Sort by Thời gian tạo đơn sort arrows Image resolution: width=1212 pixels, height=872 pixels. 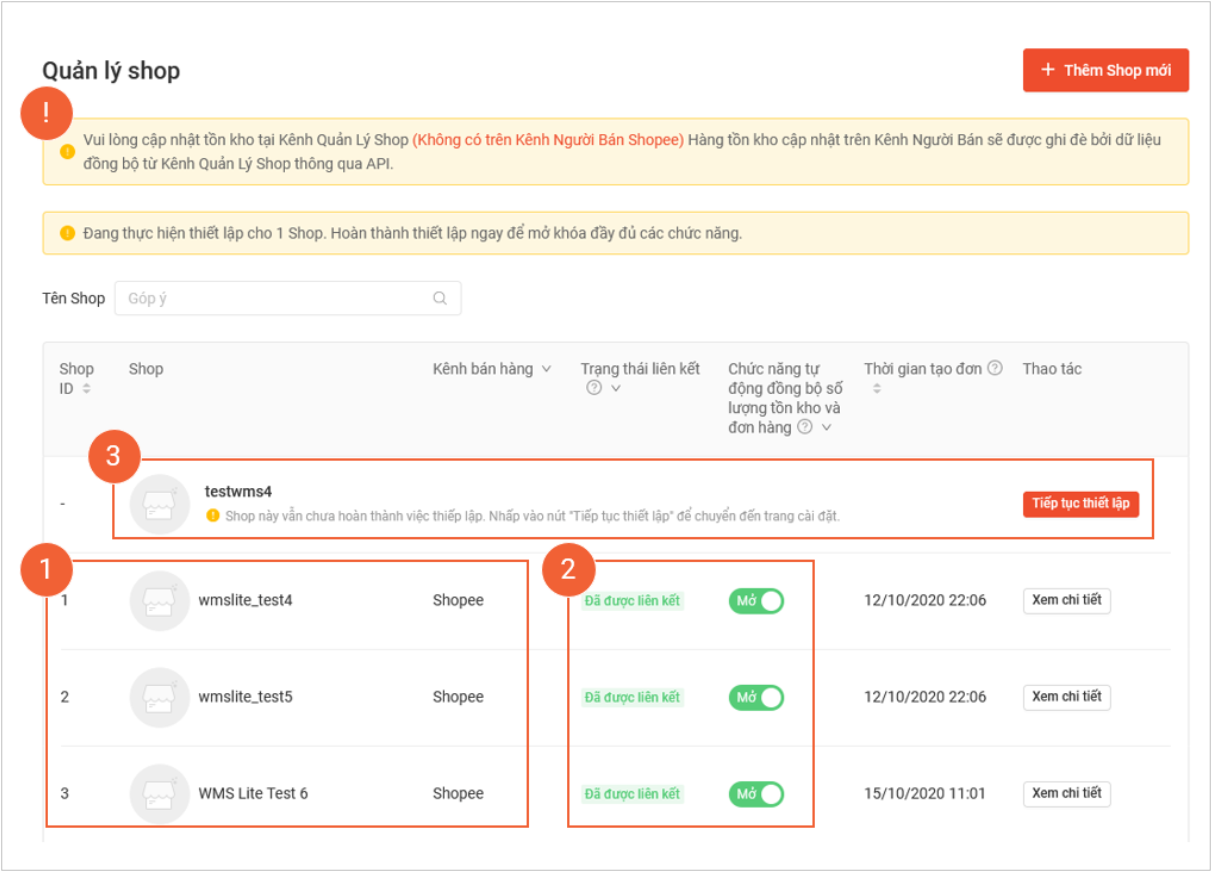pos(876,388)
